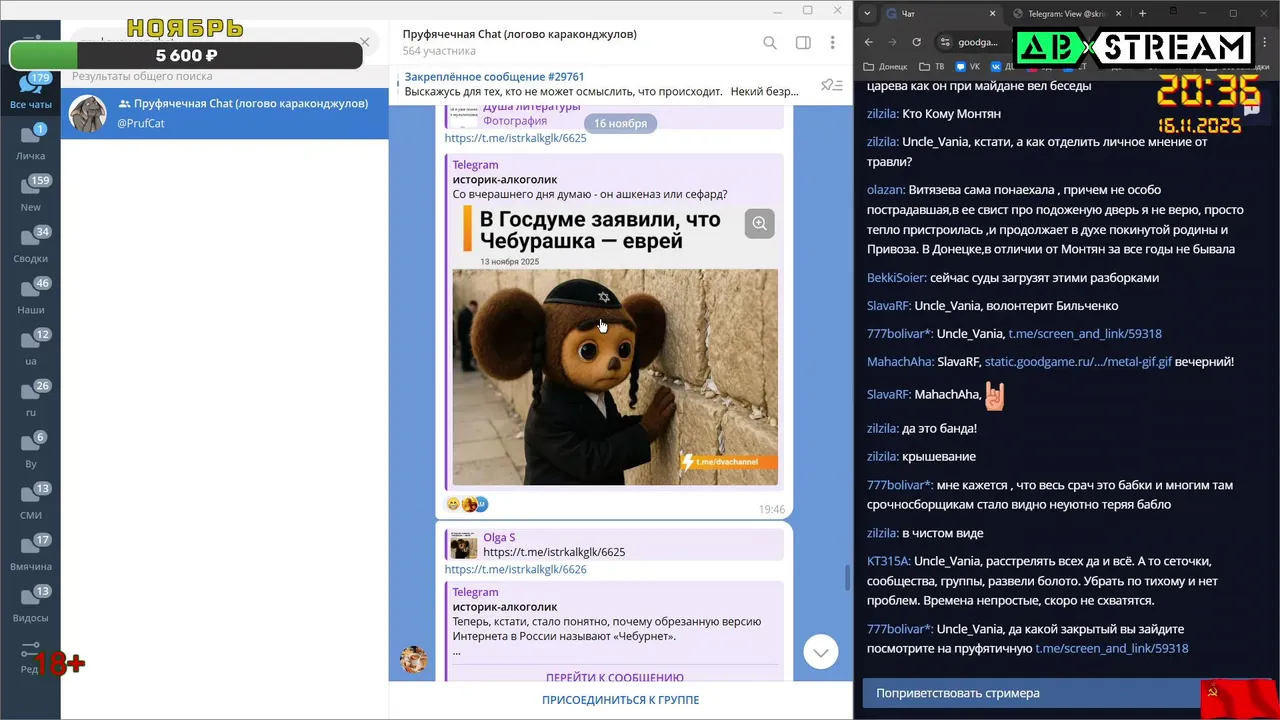Click username MahachAha in stream chat

click(x=899, y=361)
